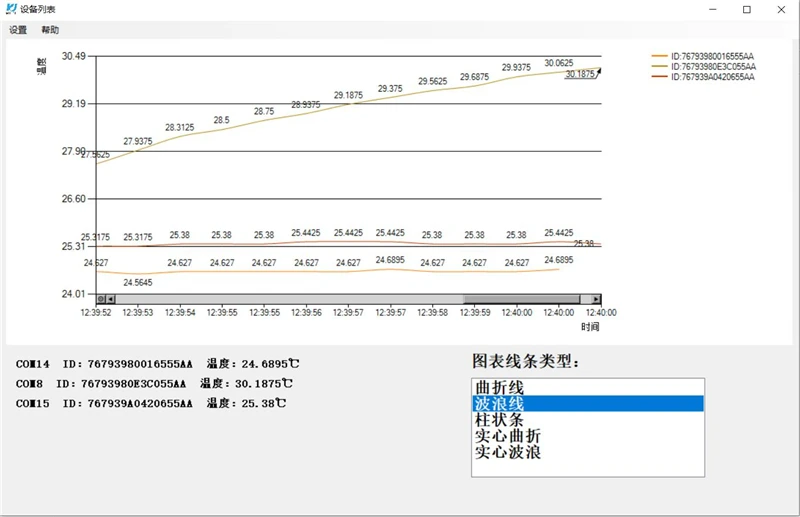The image size is (800, 517).
Task: Open the 设置 menu
Action: pos(18,30)
